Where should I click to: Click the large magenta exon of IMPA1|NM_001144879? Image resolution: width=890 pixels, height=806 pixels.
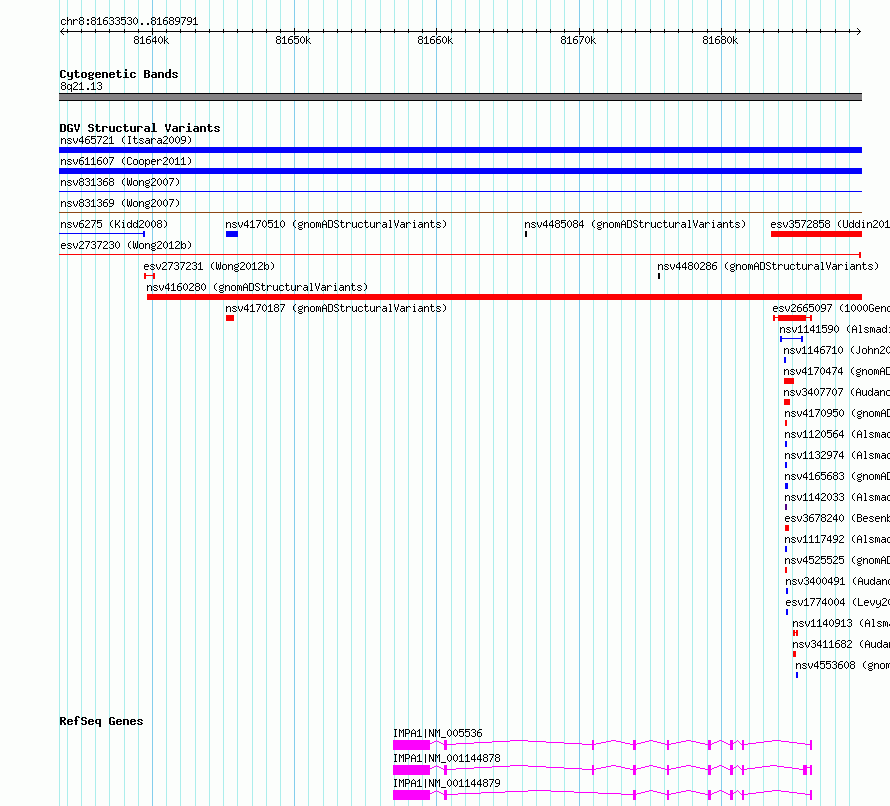click(x=412, y=795)
